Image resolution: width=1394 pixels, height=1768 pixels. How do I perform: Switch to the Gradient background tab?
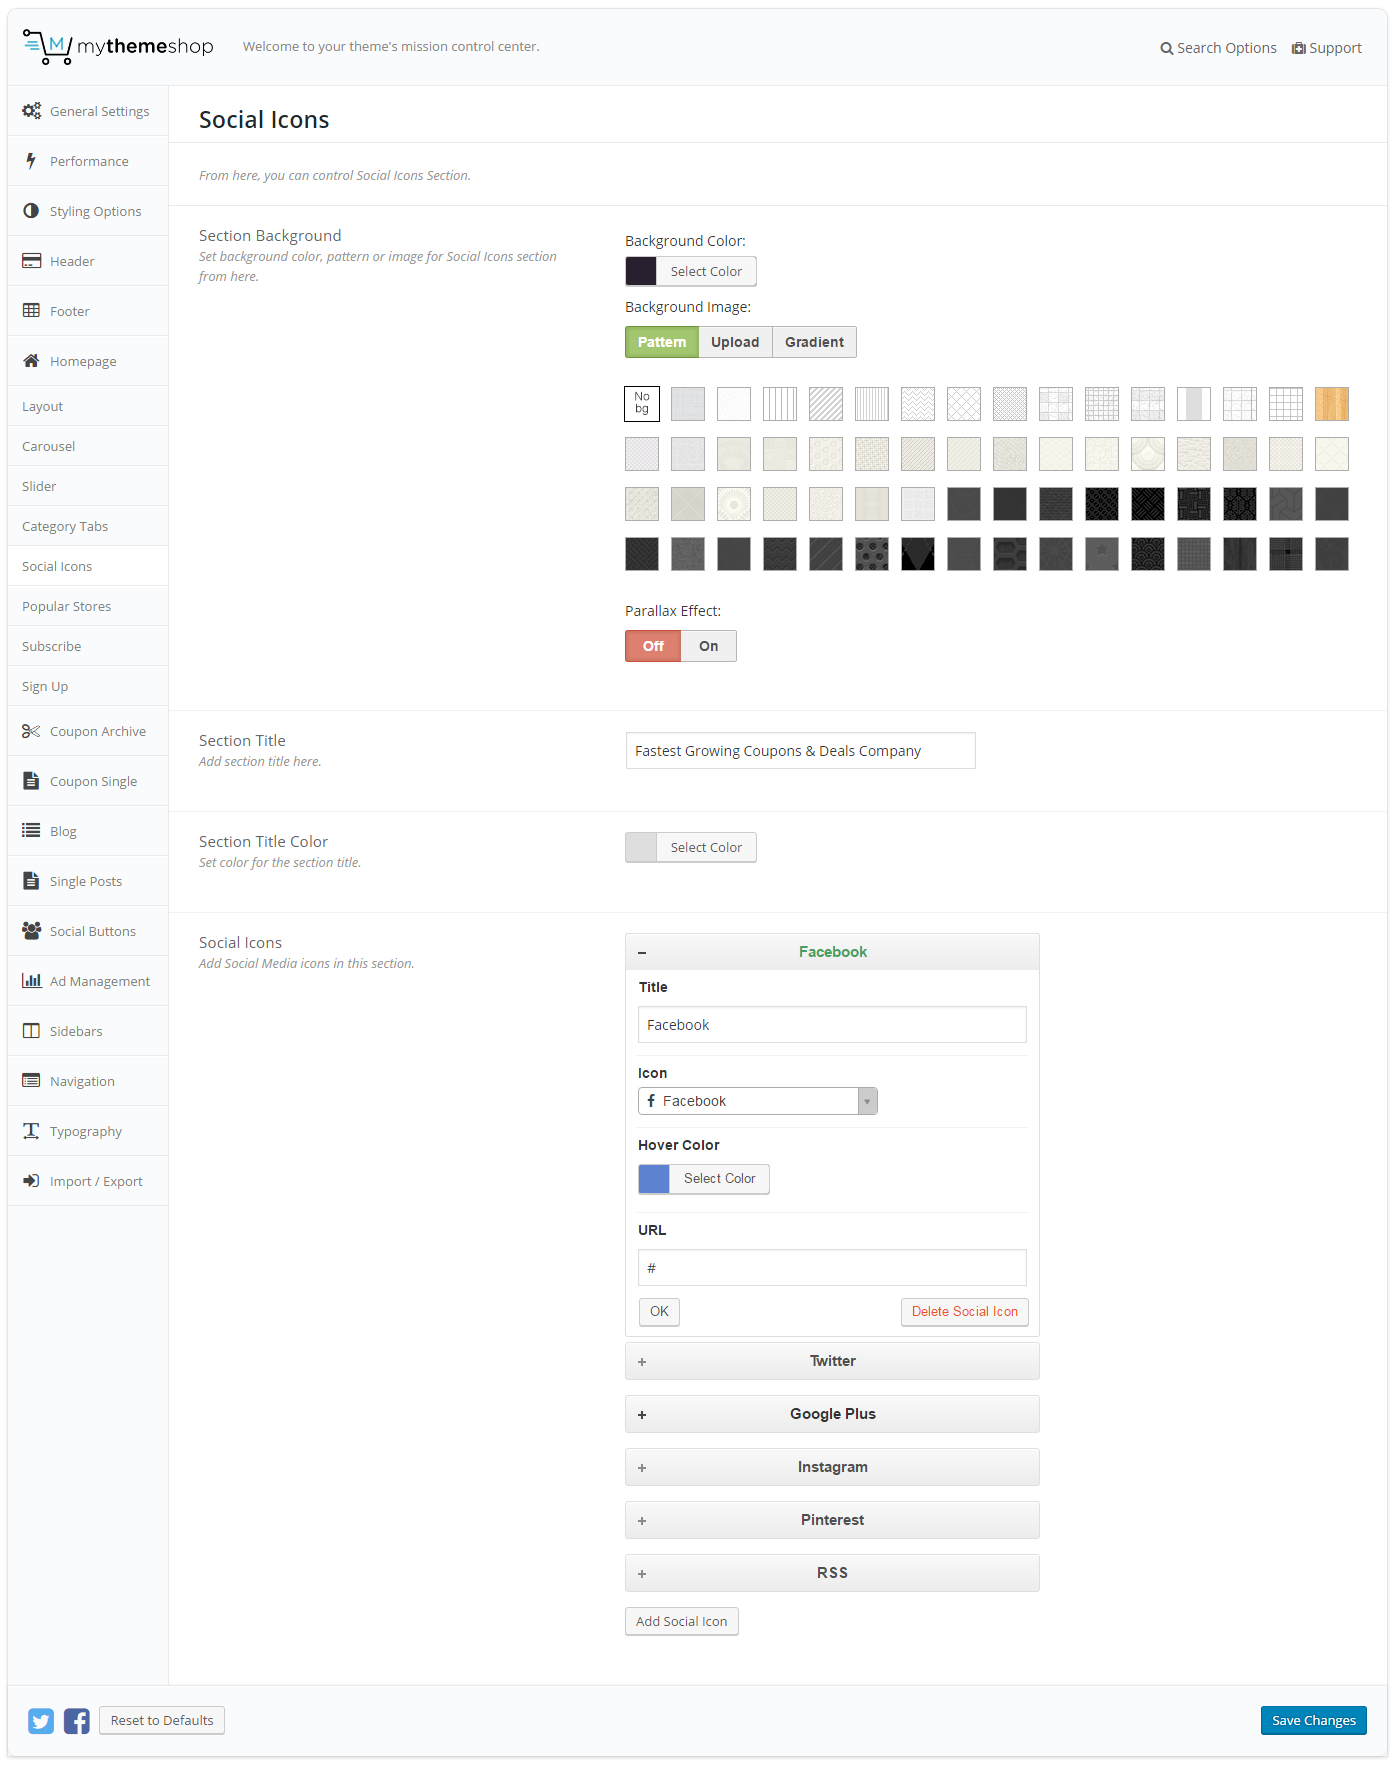[x=814, y=342]
